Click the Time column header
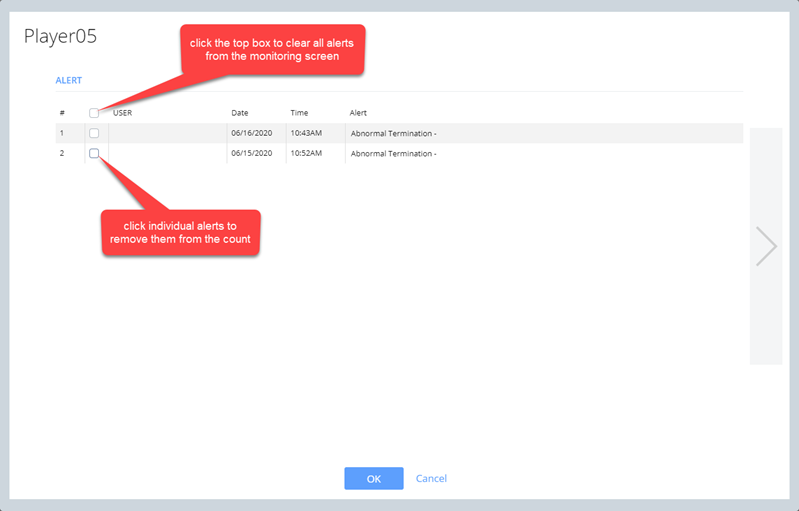Image resolution: width=799 pixels, height=511 pixels. [300, 113]
